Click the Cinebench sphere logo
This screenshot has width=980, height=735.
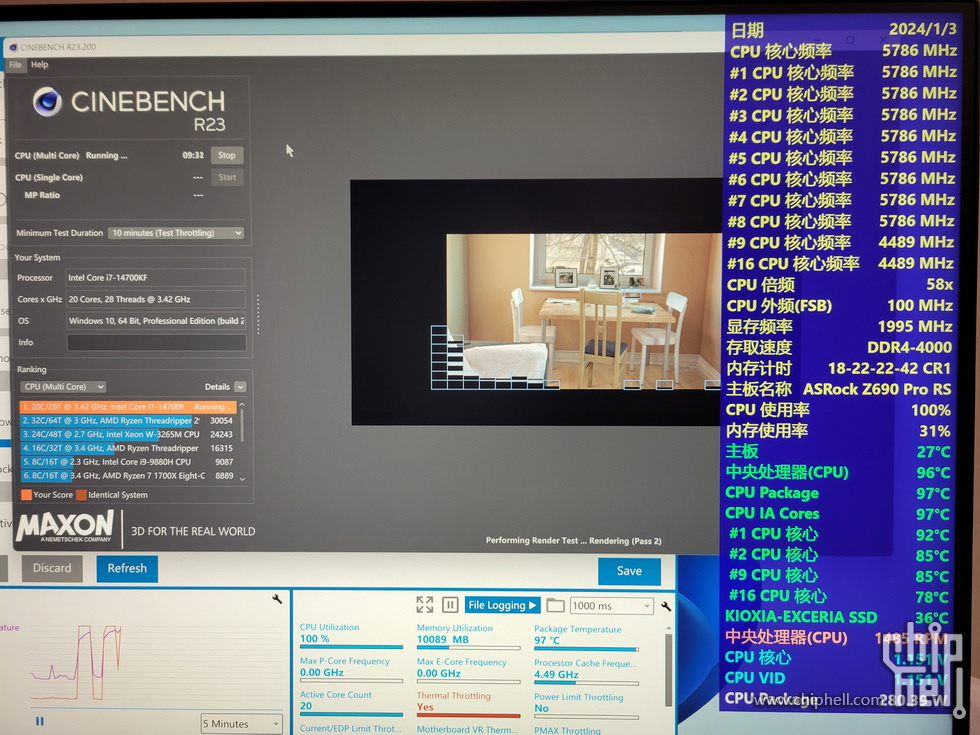click(x=48, y=101)
